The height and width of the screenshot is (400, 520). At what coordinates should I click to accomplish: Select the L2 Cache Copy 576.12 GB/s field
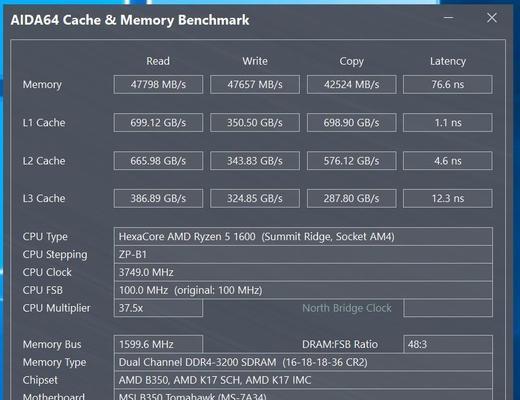(351, 161)
